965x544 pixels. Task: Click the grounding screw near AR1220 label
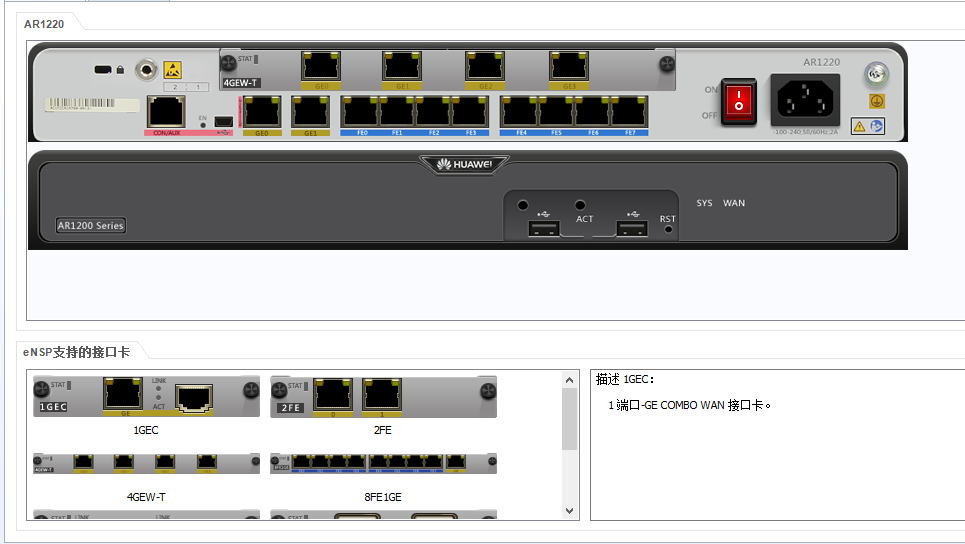pos(876,74)
